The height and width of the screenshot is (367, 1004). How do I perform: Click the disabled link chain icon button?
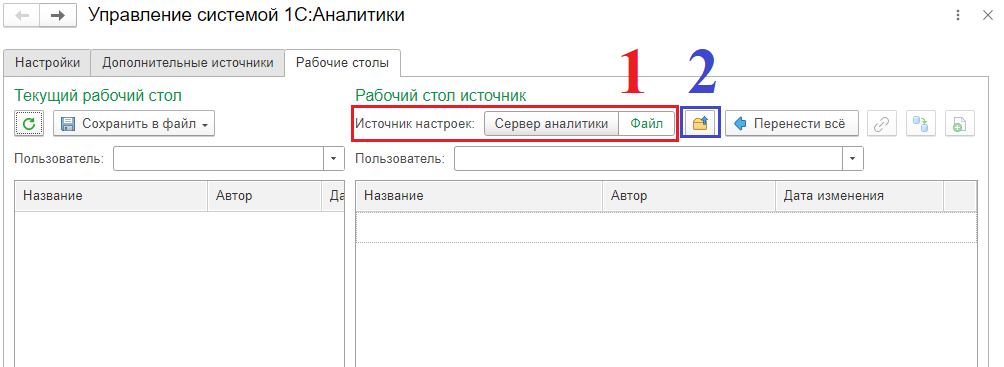click(882, 124)
